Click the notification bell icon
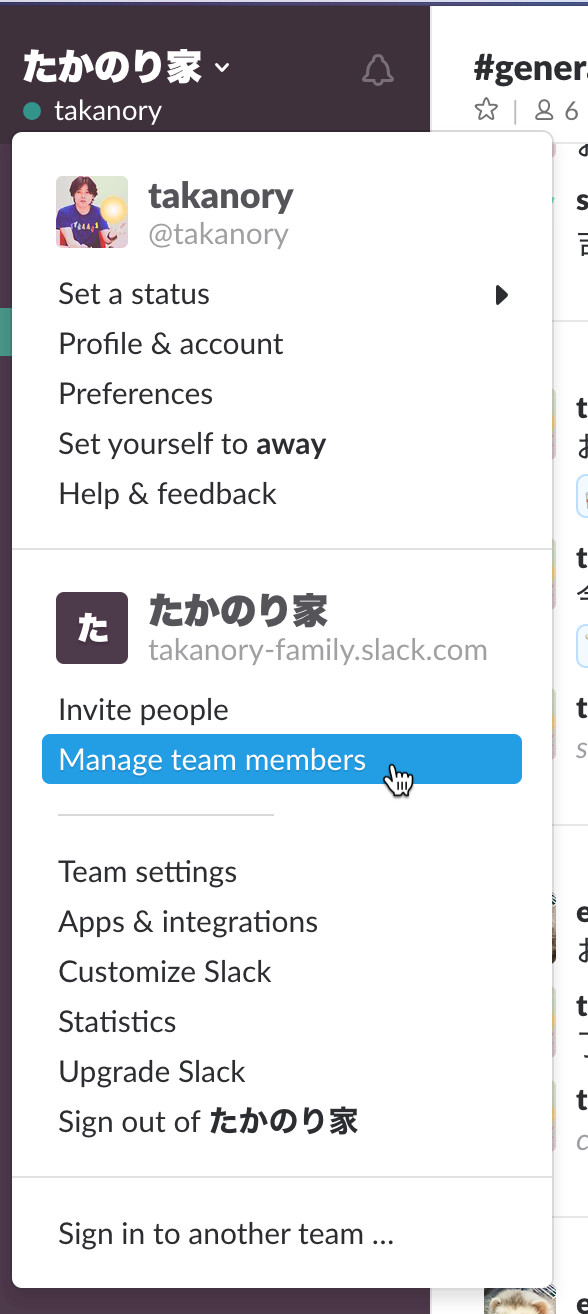588x1314 pixels. click(x=377, y=70)
